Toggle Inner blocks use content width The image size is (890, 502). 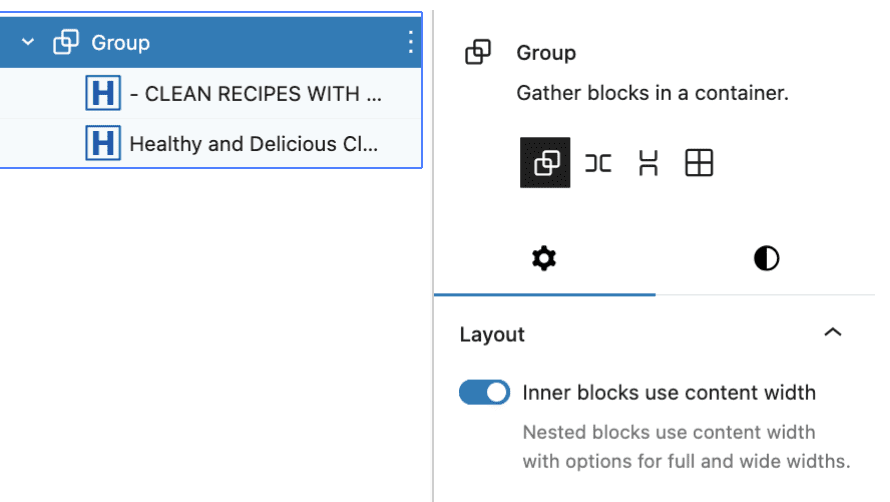[484, 392]
